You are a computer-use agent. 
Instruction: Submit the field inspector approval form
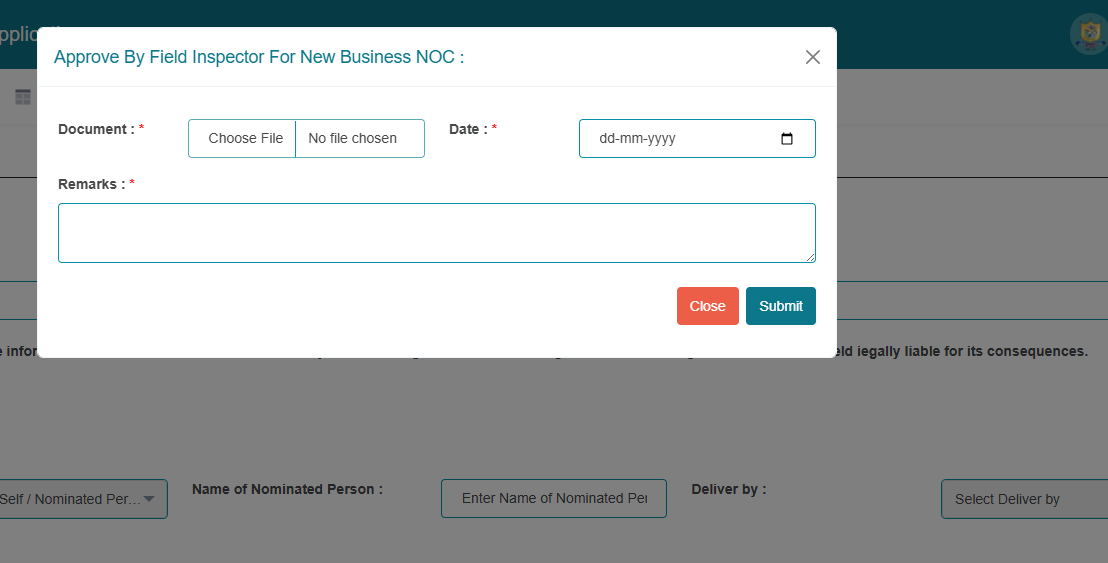[780, 306]
